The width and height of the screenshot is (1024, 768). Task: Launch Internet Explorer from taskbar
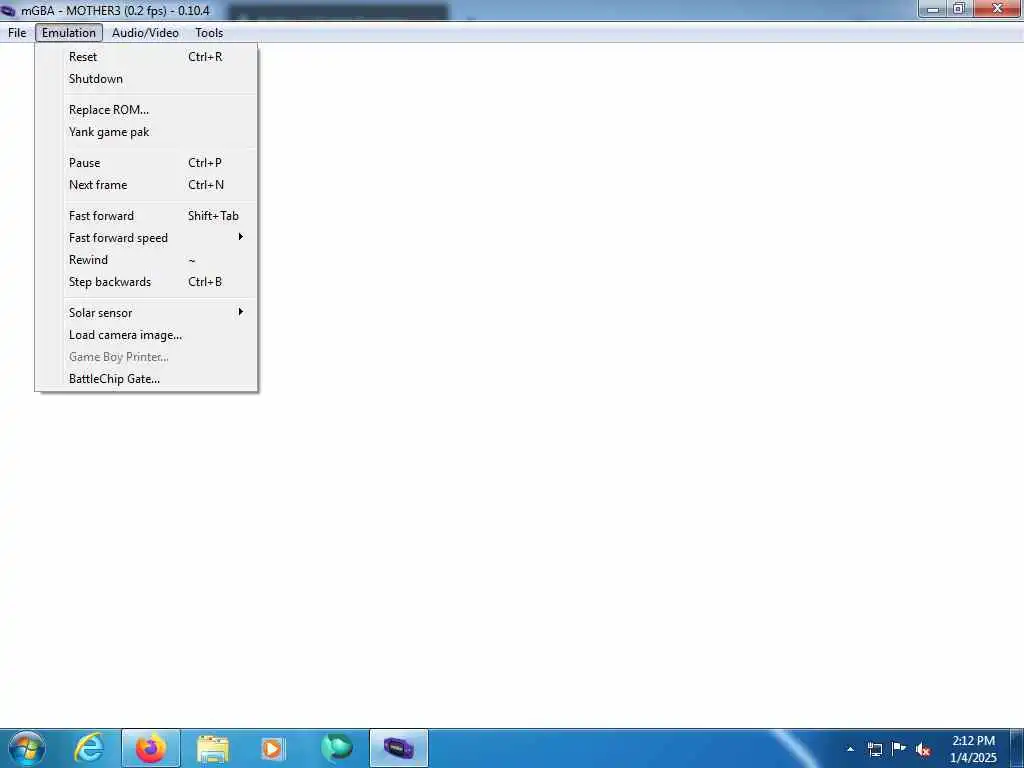click(89, 748)
